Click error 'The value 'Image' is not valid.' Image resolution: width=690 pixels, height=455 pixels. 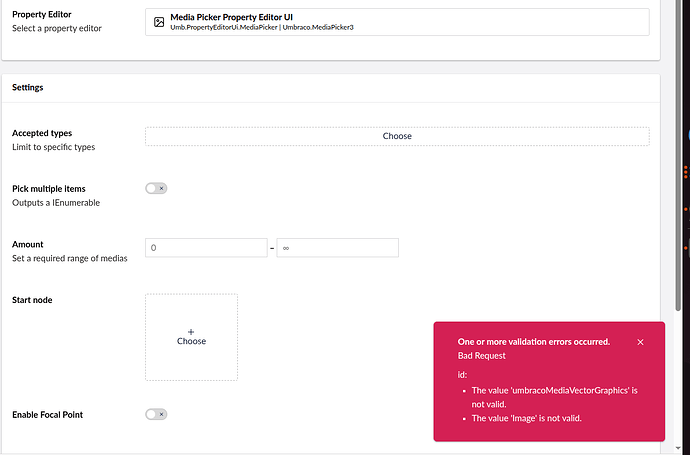[x=527, y=418]
